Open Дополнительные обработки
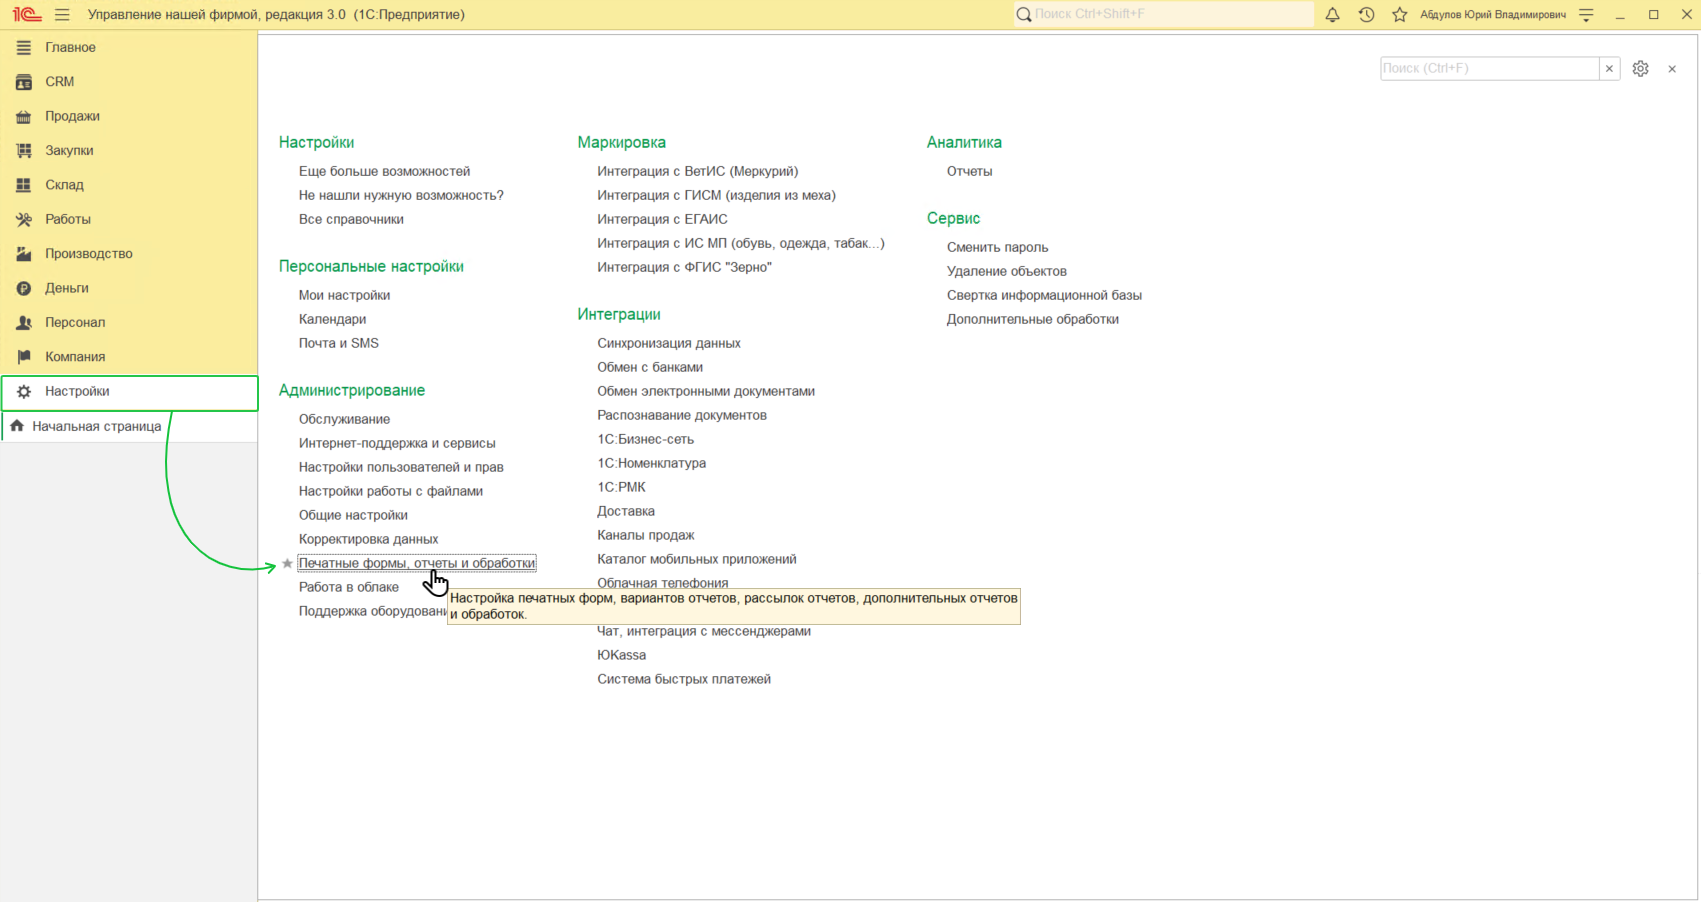 (1032, 319)
